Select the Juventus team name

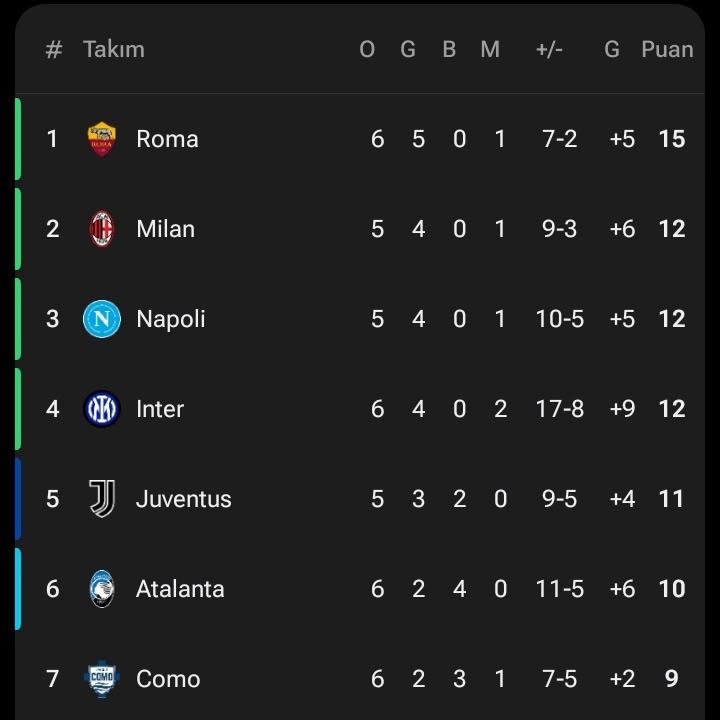pyautogui.click(x=183, y=499)
